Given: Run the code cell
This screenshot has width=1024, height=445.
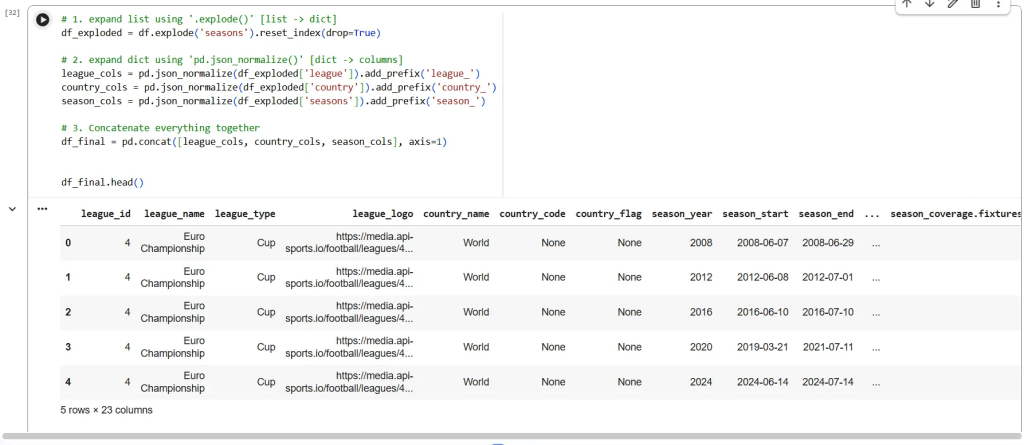Looking at the screenshot, I should pos(43,20).
